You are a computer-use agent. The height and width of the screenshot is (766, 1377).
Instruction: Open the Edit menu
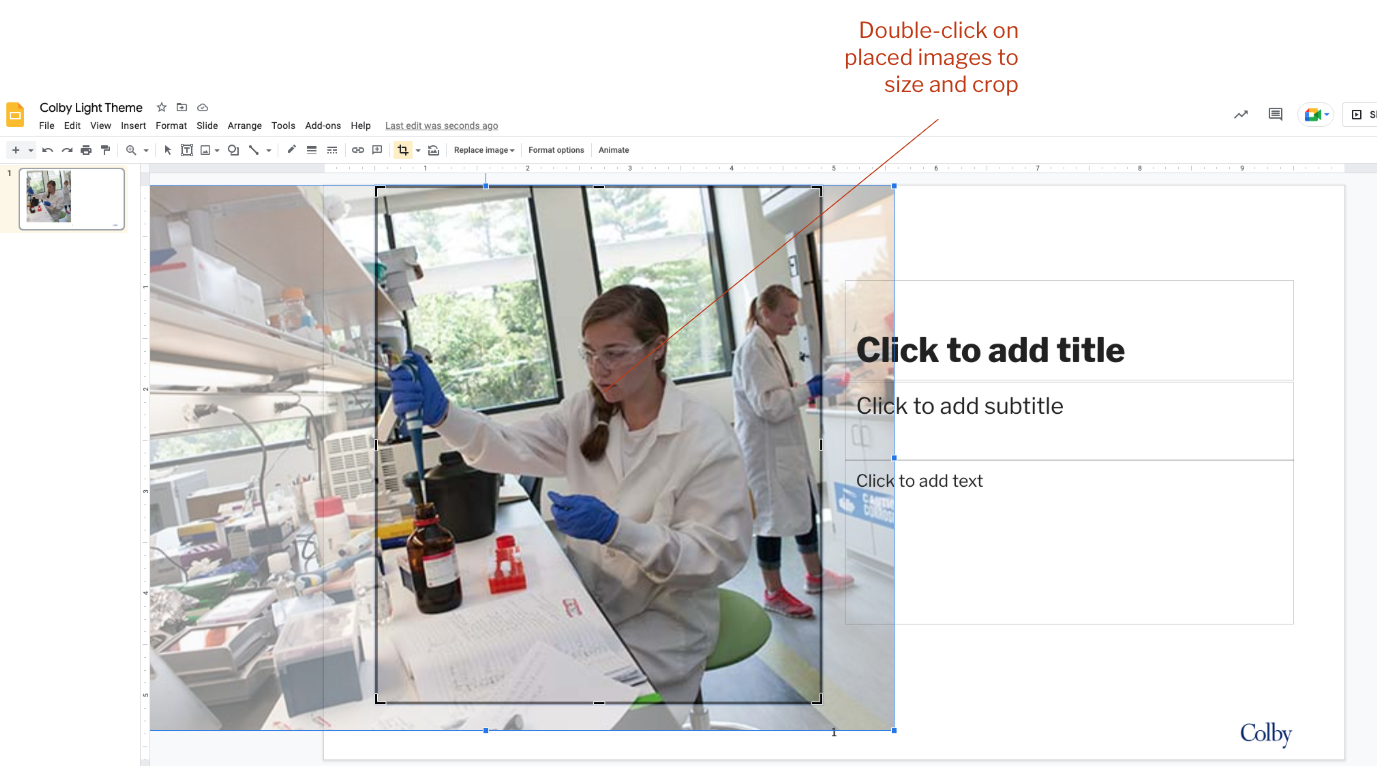click(x=72, y=126)
